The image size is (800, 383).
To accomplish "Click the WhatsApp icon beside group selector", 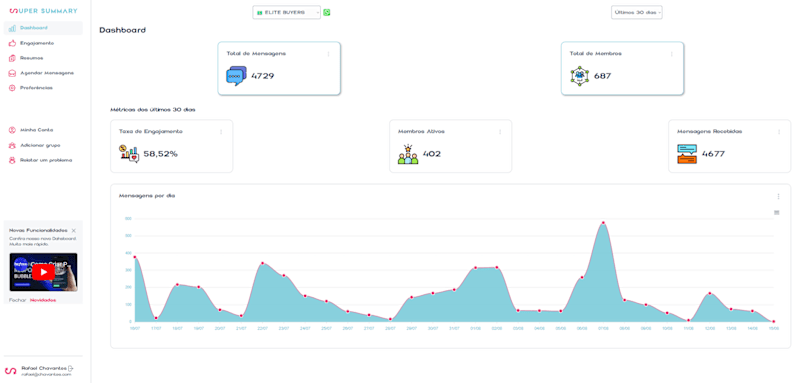I will (327, 12).
